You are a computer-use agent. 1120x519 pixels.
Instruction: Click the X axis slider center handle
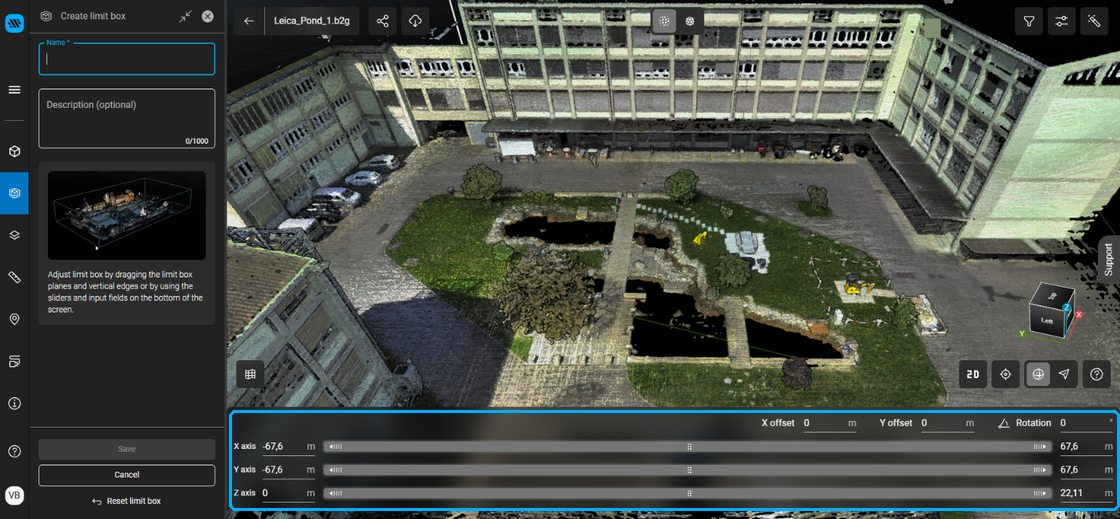coord(689,447)
